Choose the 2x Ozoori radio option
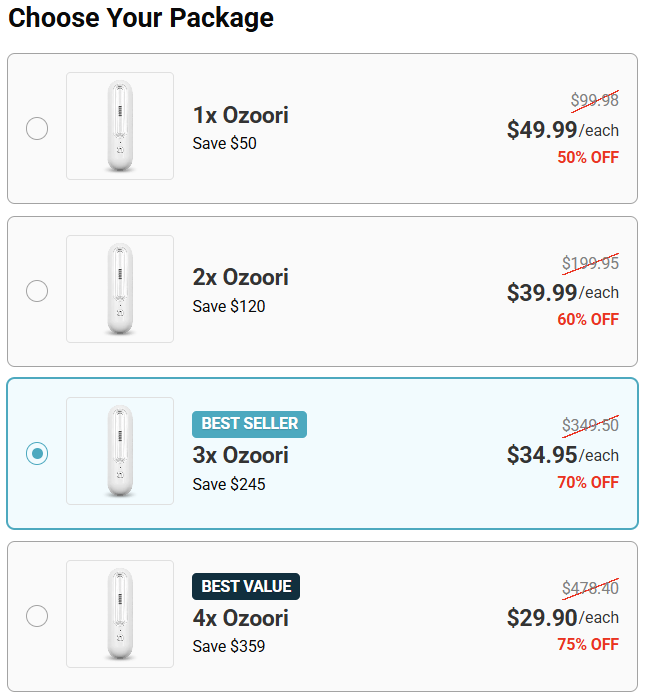The width and height of the screenshot is (651, 698). click(37, 291)
